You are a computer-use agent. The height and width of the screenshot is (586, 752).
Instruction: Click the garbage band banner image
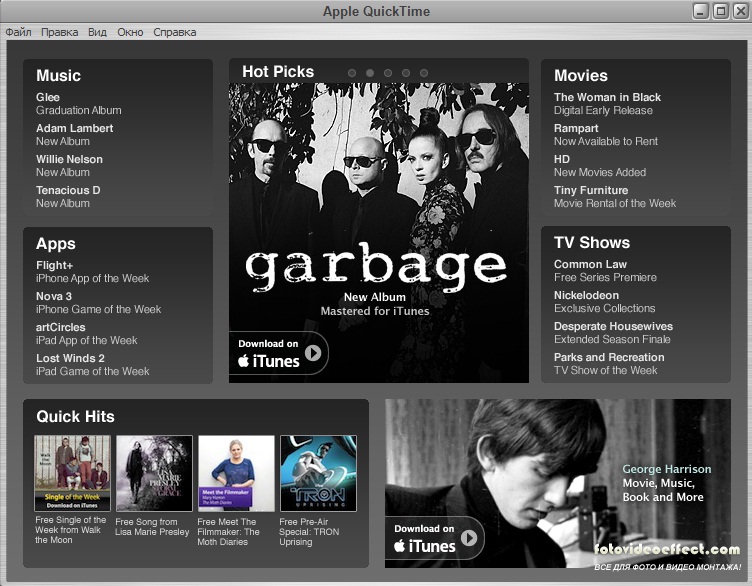(x=379, y=233)
